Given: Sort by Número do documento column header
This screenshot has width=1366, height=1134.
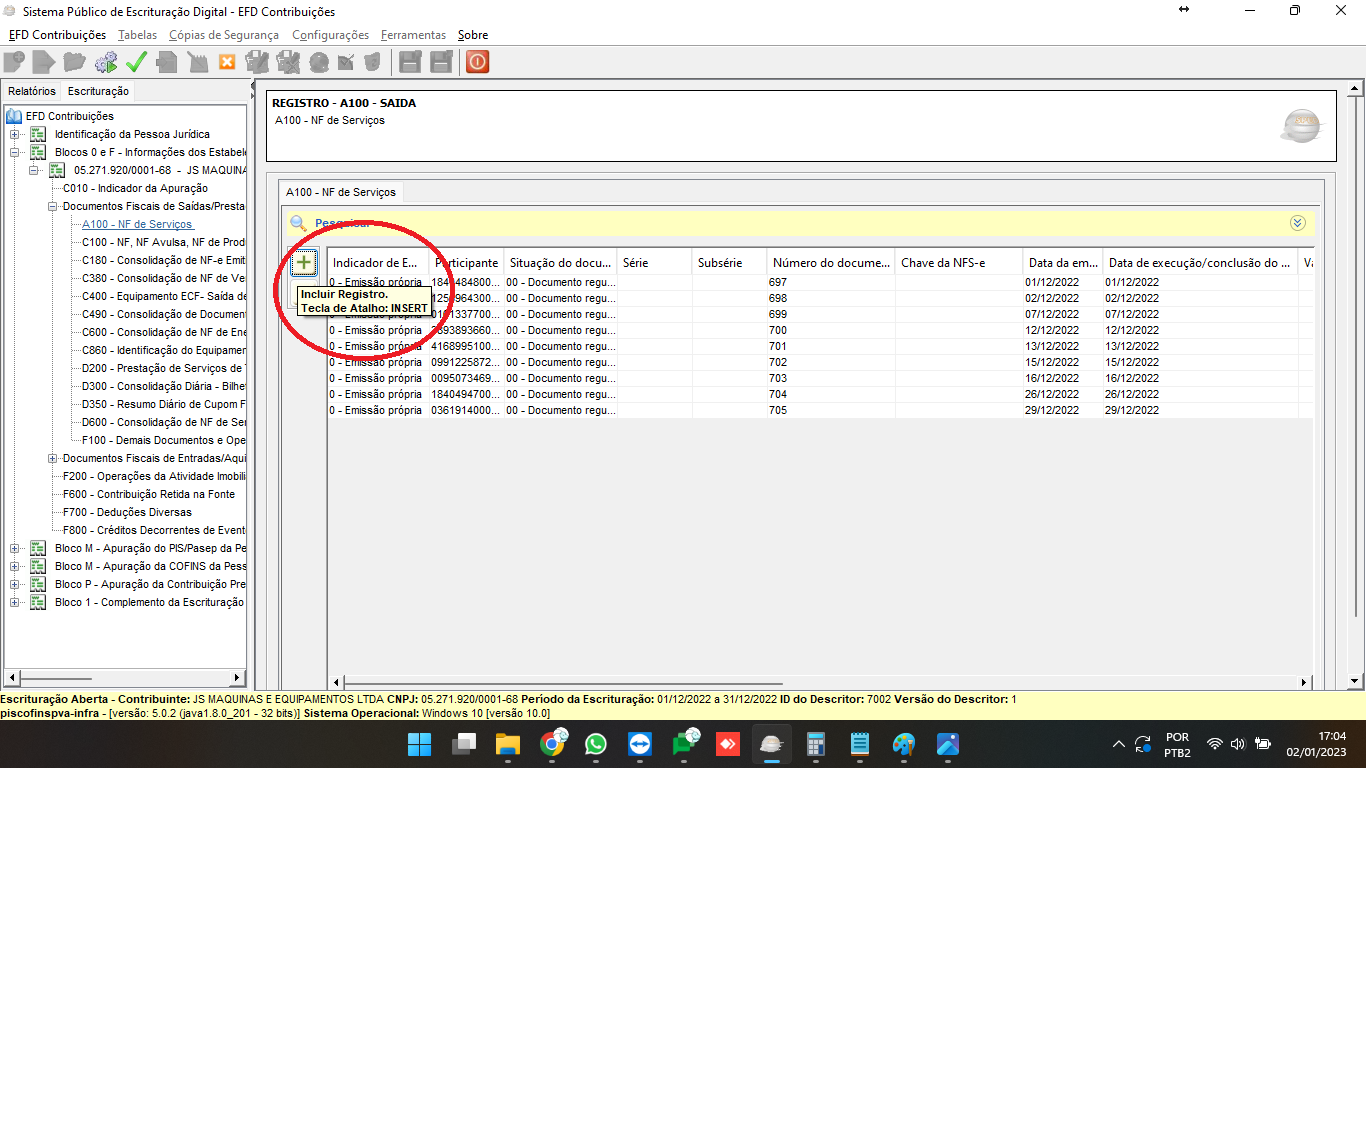Looking at the screenshot, I should pos(830,263).
